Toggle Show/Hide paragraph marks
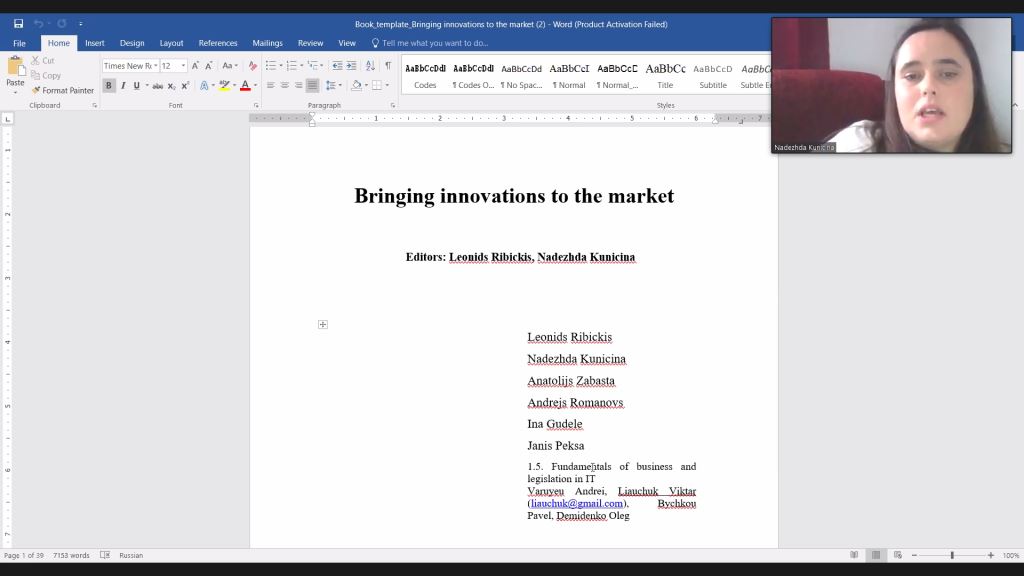1024x576 pixels. 388,66
